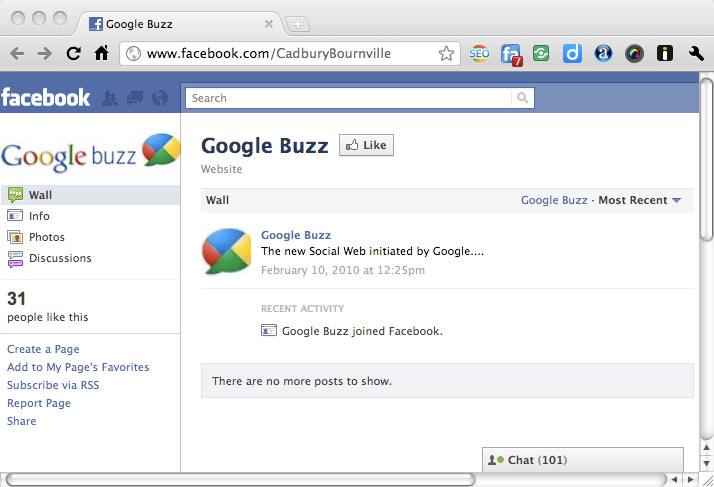The image size is (714, 487).
Task: Click the facebook logo
Action: pos(46,97)
